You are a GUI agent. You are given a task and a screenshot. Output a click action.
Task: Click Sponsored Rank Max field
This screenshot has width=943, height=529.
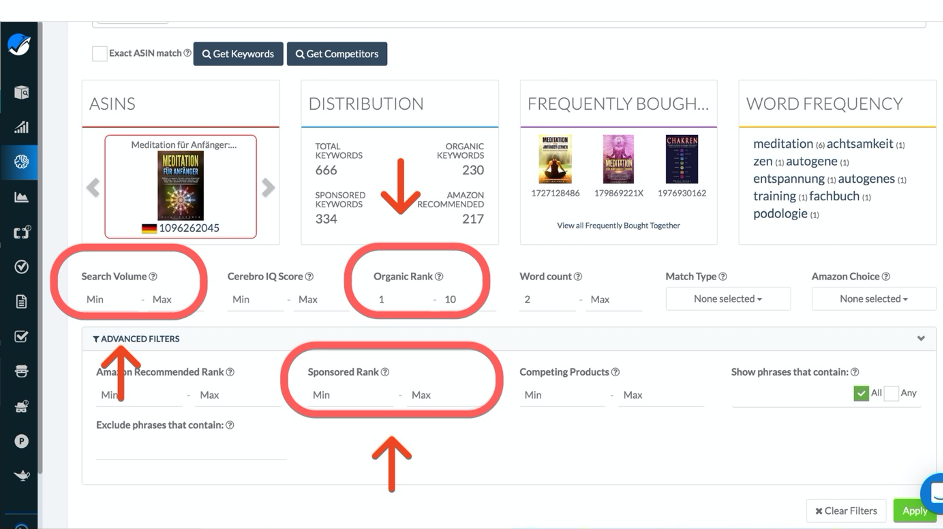tap(449, 395)
